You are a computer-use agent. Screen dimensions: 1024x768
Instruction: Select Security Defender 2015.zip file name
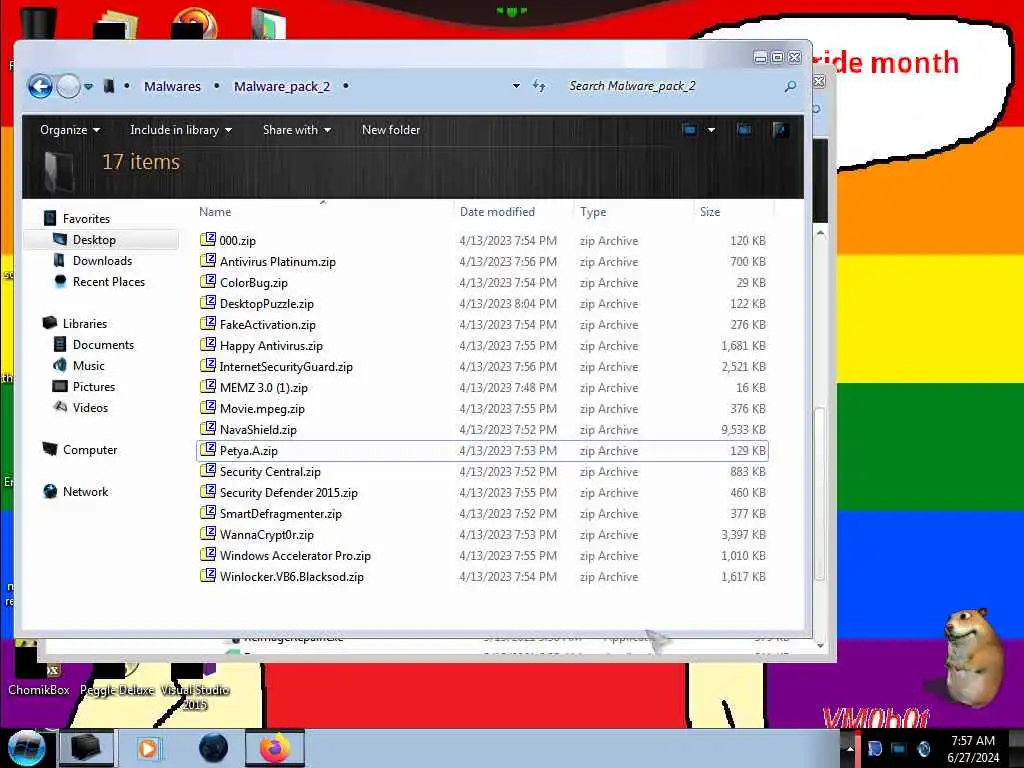click(289, 492)
